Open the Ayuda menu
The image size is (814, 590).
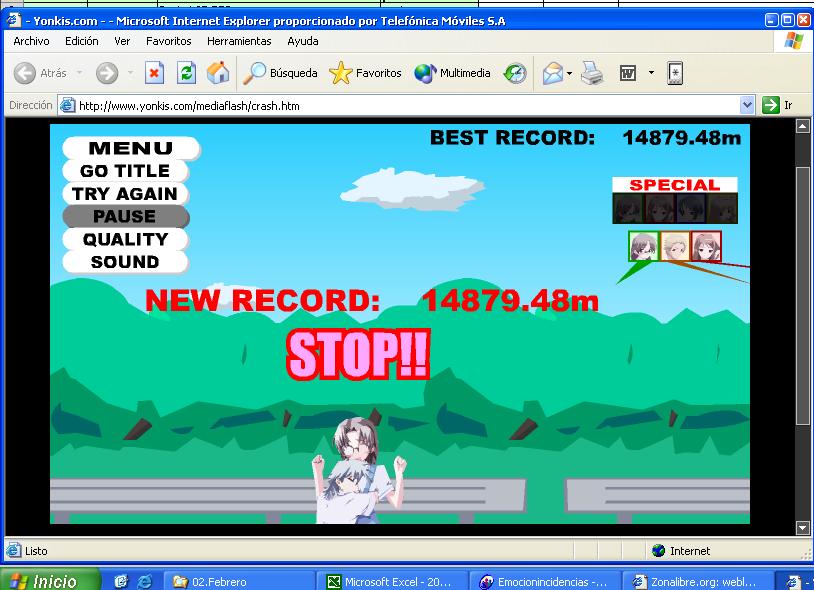click(303, 41)
